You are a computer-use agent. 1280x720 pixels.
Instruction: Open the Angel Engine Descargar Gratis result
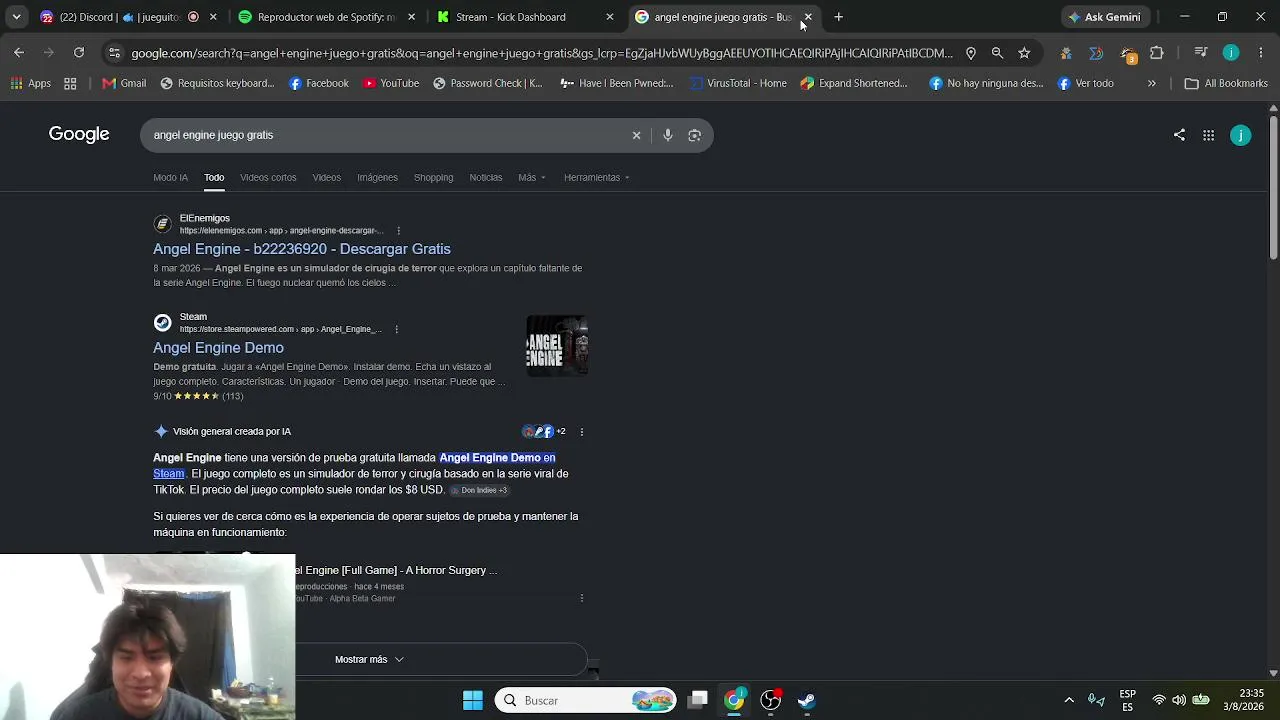click(x=302, y=249)
